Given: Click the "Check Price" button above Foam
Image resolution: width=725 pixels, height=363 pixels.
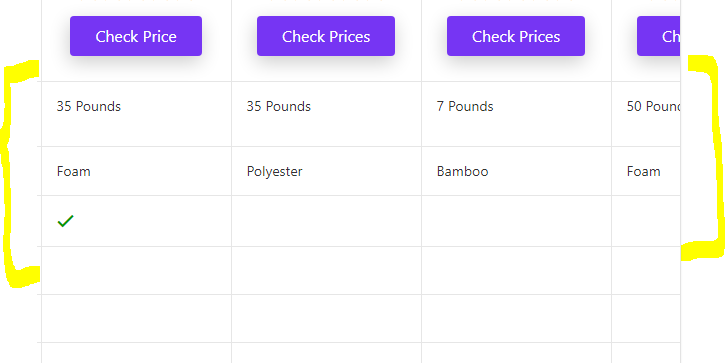Looking at the screenshot, I should click(x=136, y=36).
